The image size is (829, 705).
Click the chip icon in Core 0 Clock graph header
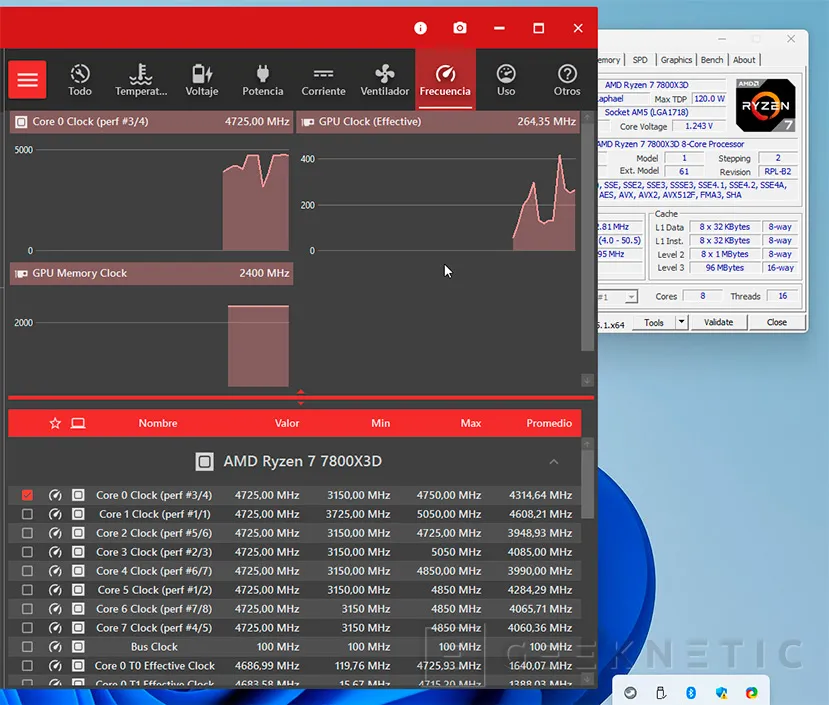point(21,122)
